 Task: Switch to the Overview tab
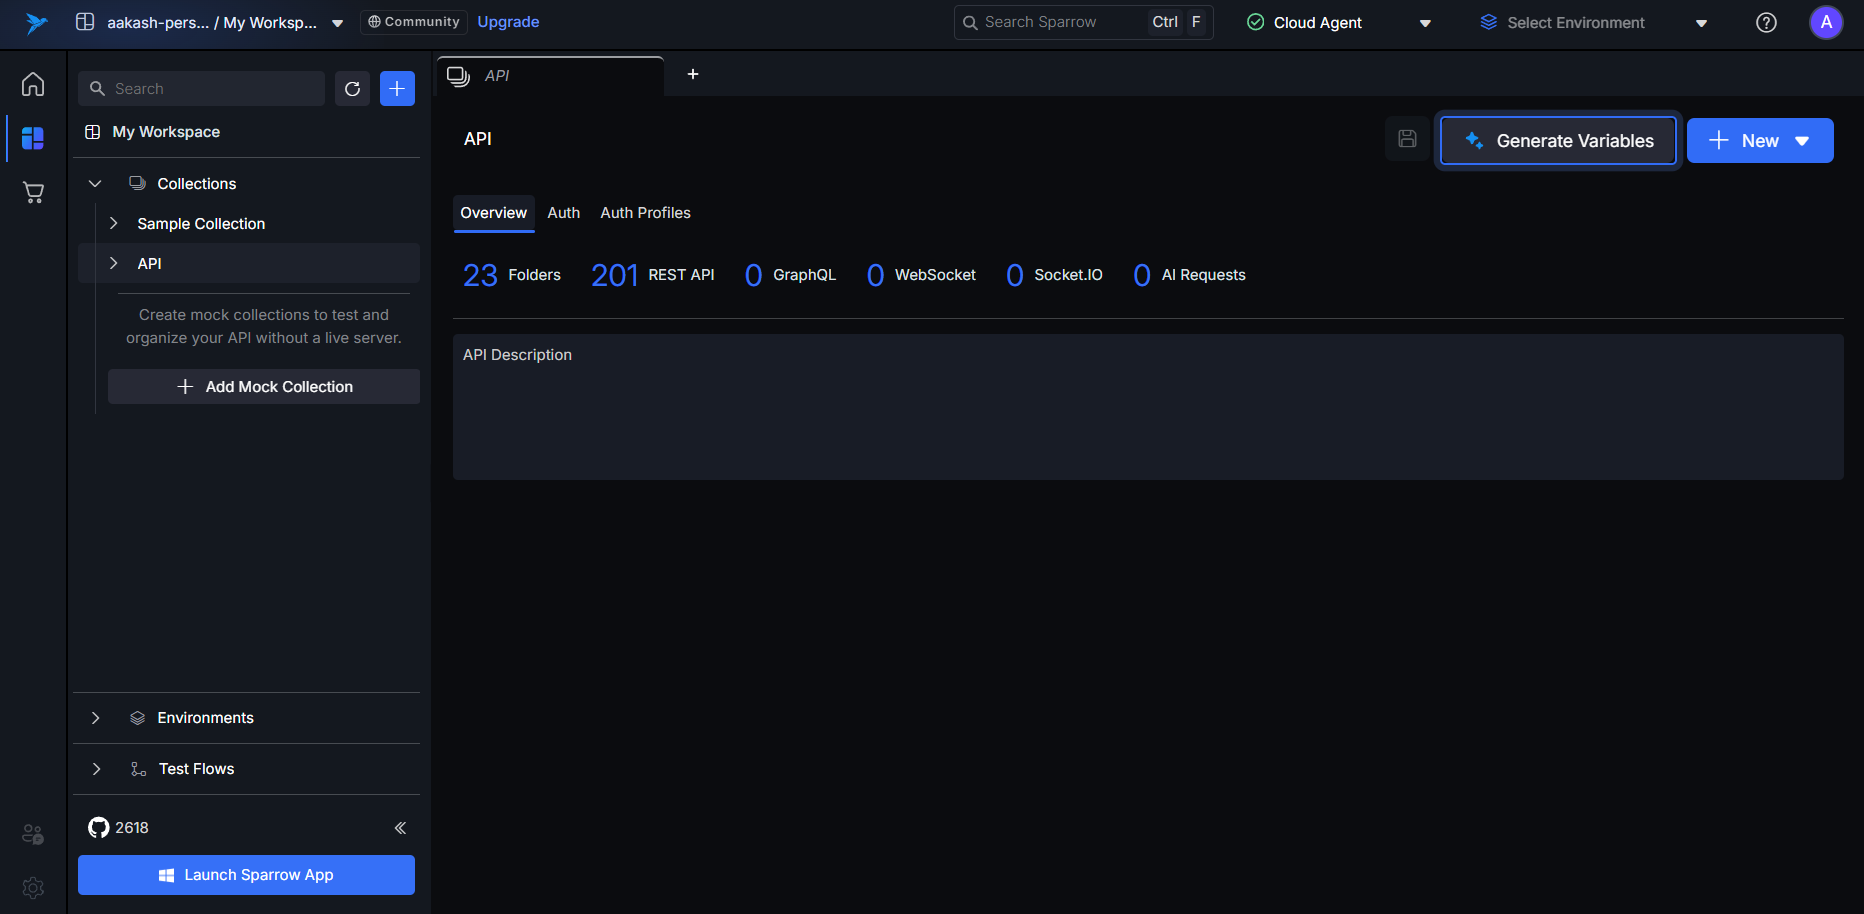(x=494, y=213)
